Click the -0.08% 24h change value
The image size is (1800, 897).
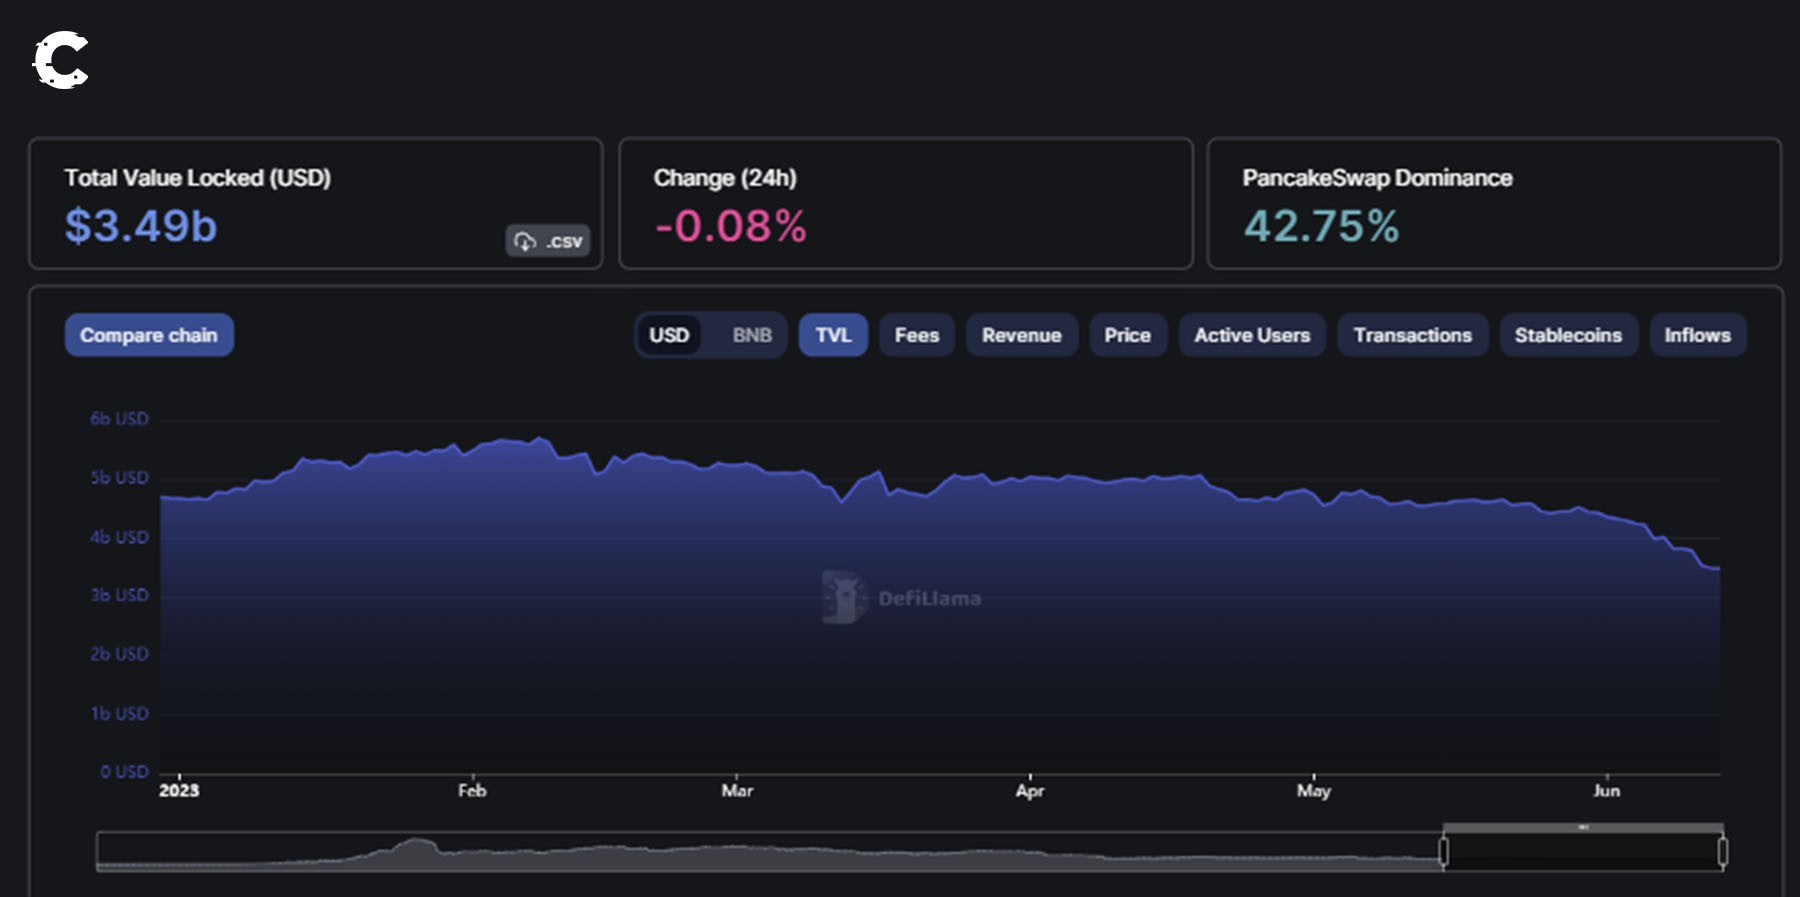click(730, 226)
